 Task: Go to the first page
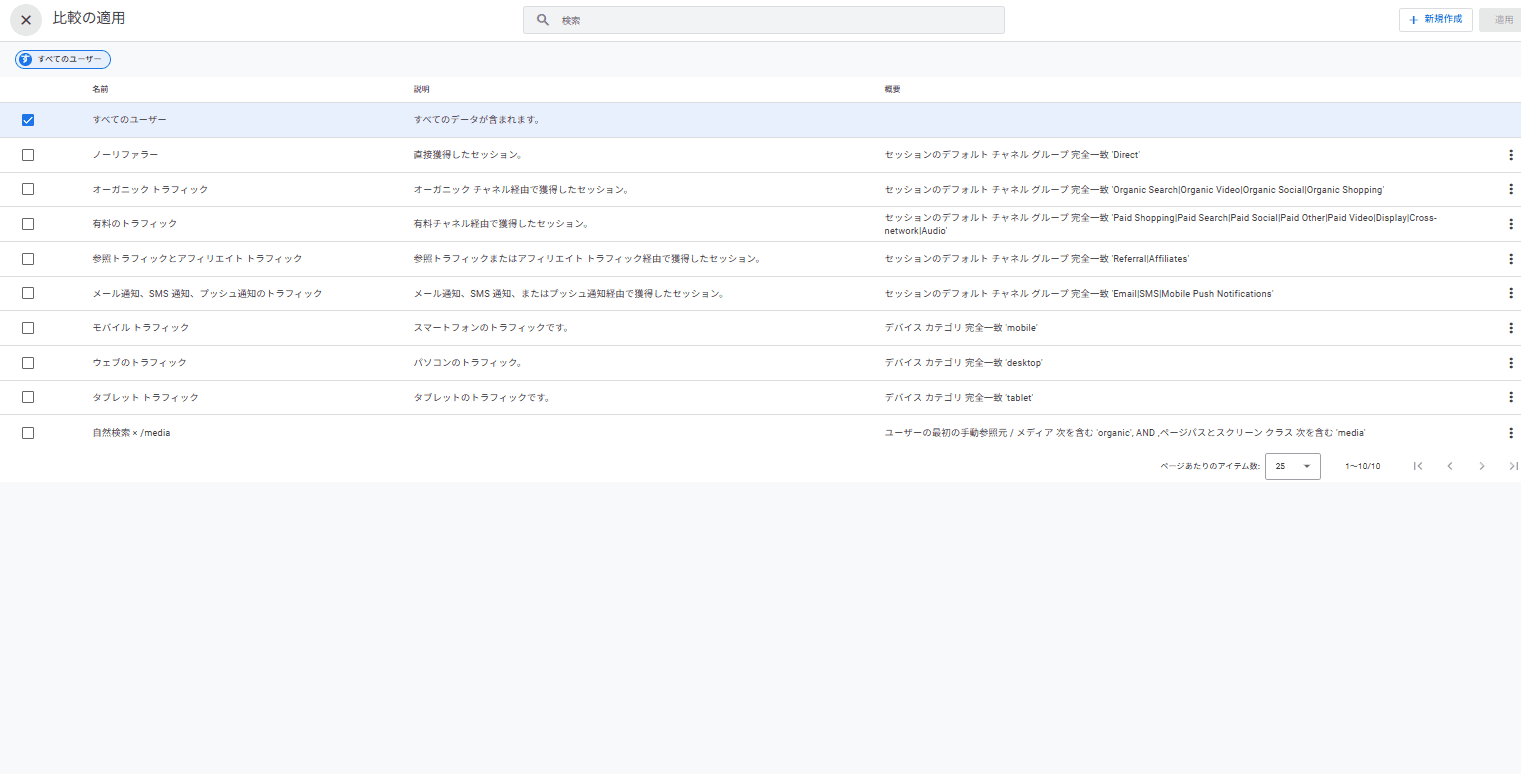tap(1417, 466)
